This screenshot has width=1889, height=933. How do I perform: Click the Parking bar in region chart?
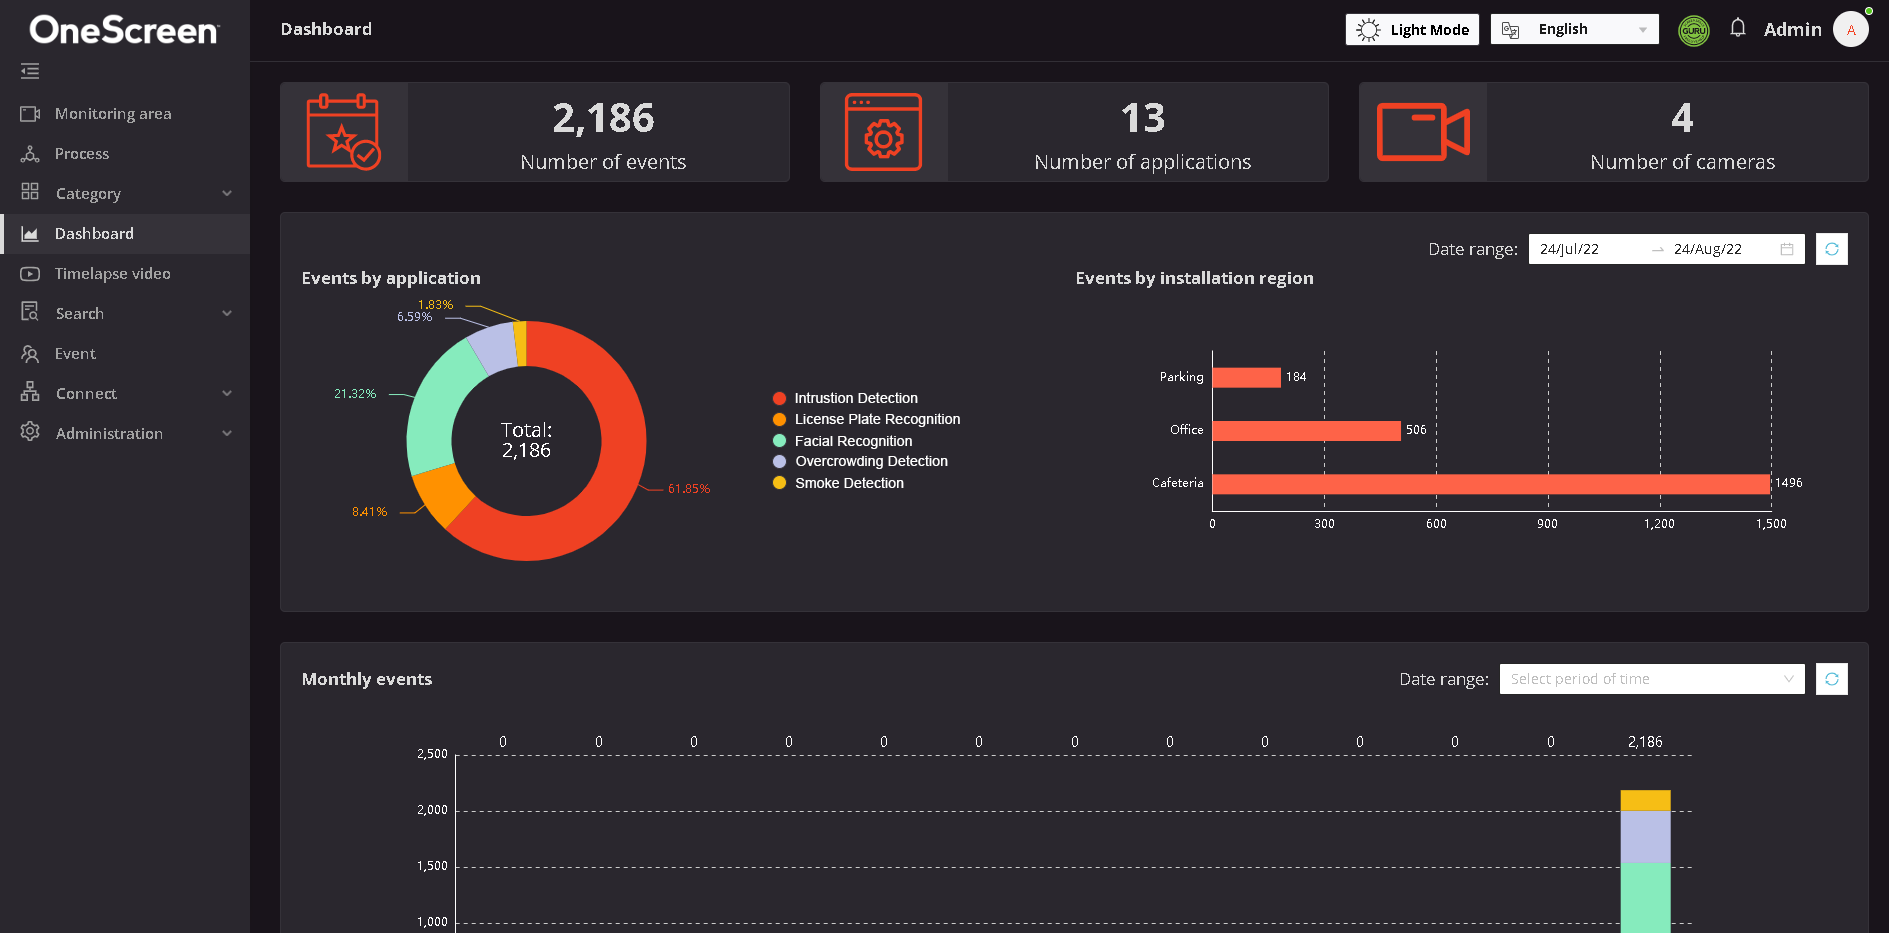click(1247, 377)
